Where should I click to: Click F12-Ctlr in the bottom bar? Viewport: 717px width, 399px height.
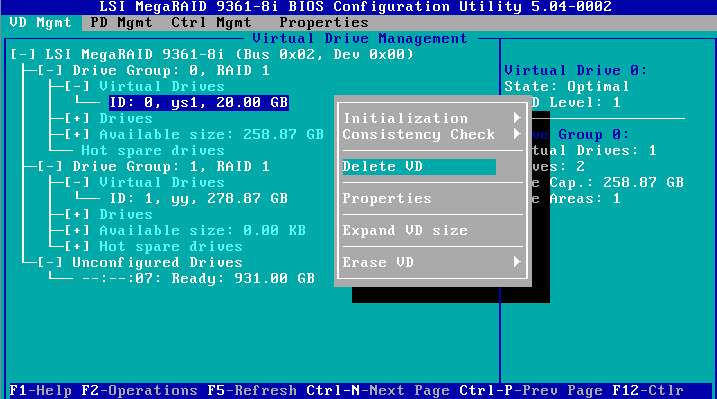(x=648, y=390)
